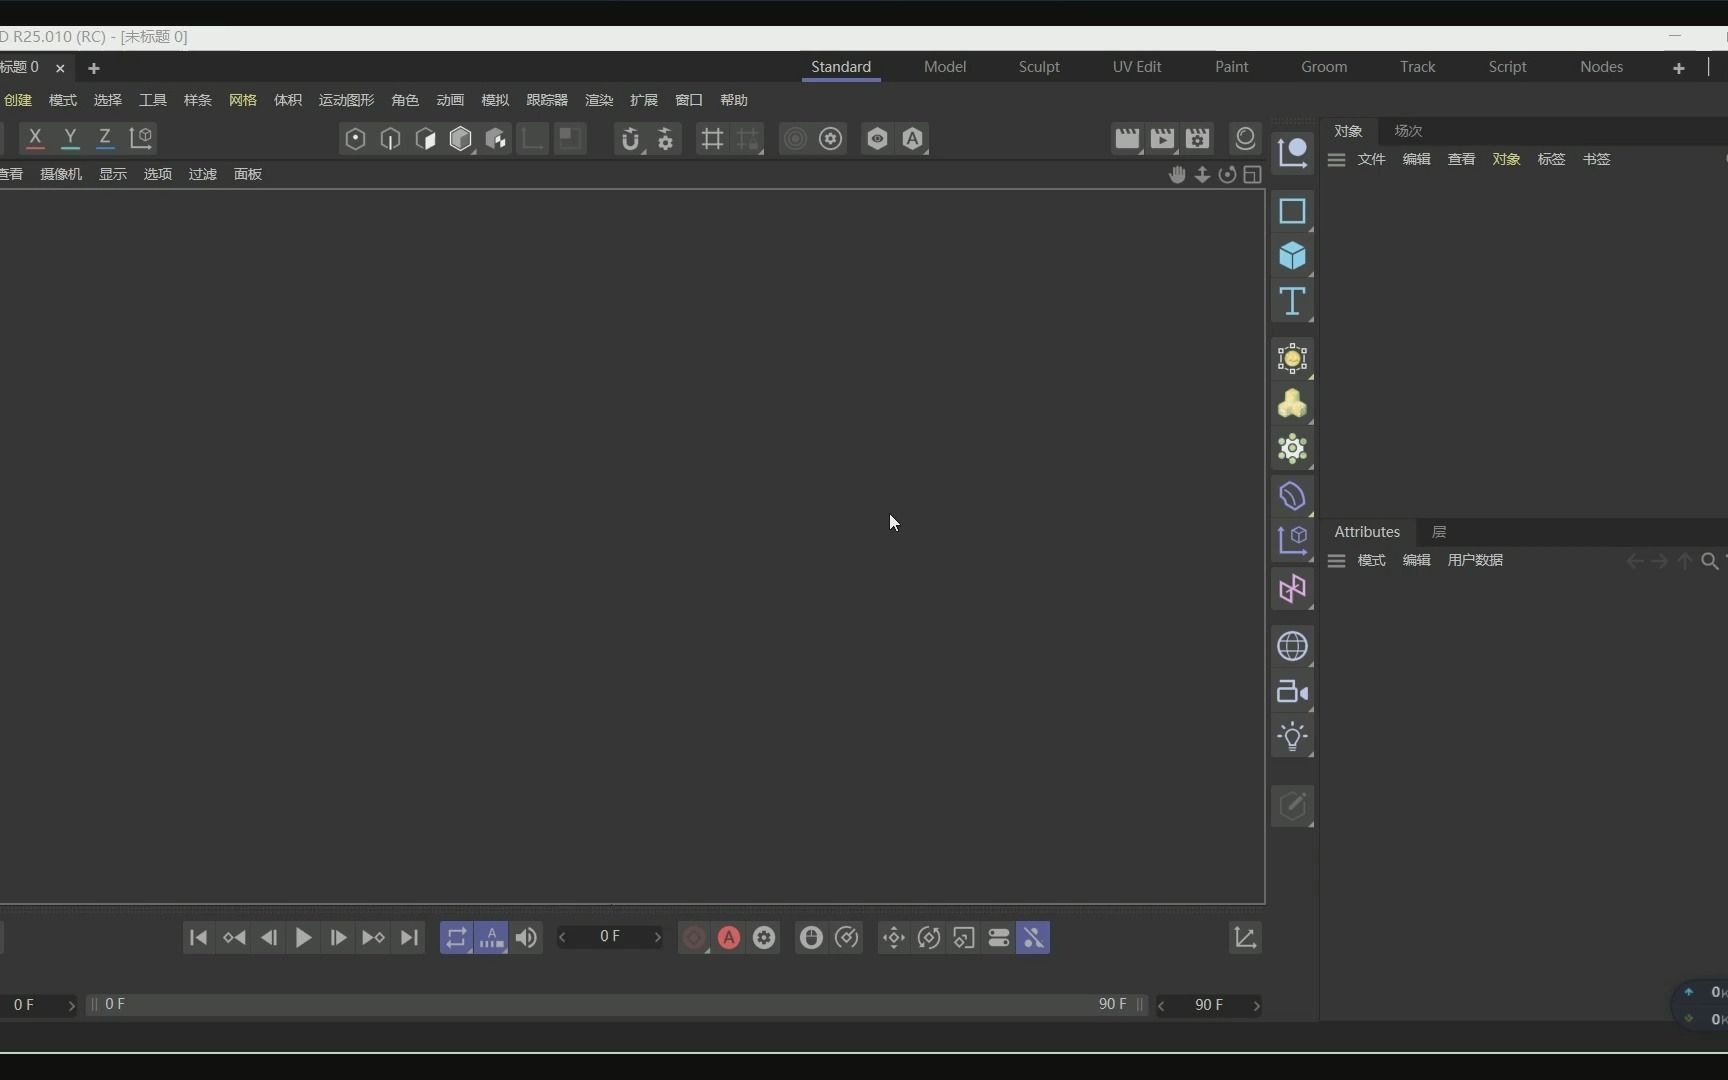Jump to the first frame of the animation
This screenshot has width=1728, height=1080.
click(x=198, y=938)
